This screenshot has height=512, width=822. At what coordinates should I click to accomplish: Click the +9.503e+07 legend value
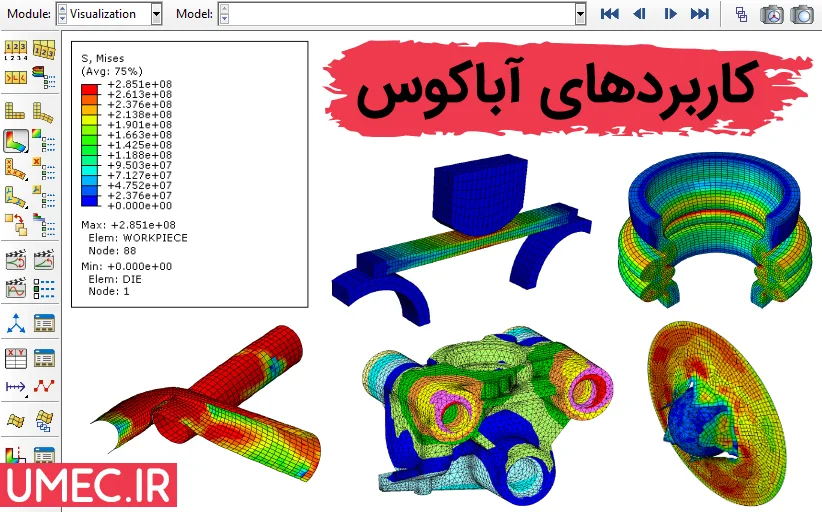139,165
